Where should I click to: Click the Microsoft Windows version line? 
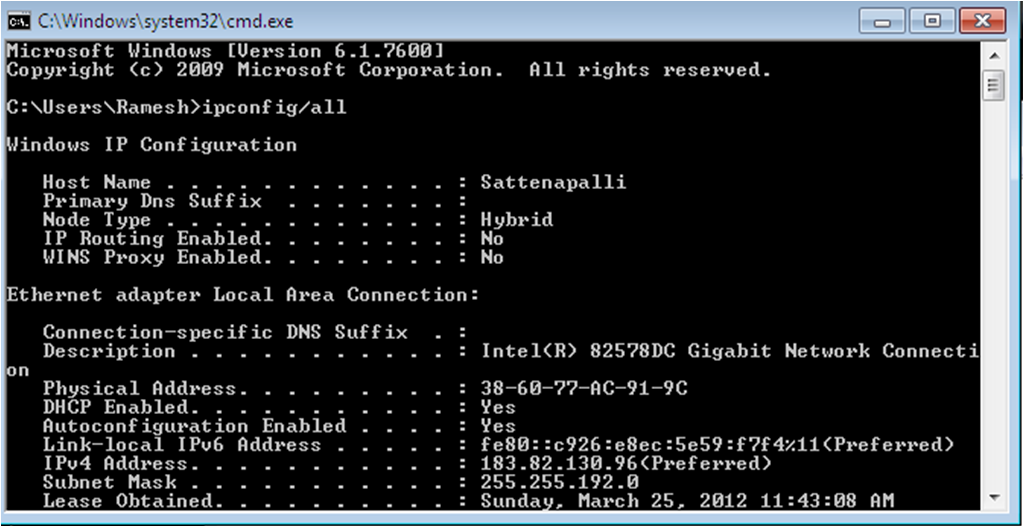tap(225, 51)
